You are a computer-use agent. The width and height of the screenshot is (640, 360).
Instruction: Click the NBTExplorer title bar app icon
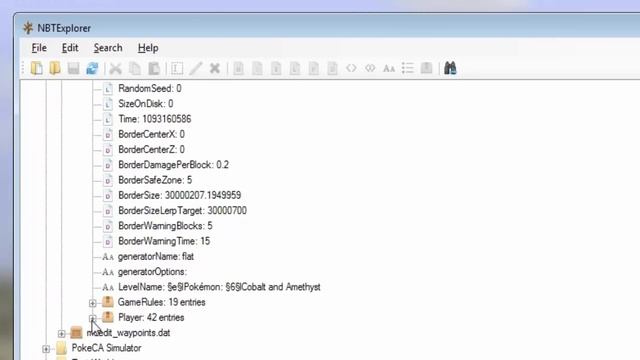(x=28, y=28)
